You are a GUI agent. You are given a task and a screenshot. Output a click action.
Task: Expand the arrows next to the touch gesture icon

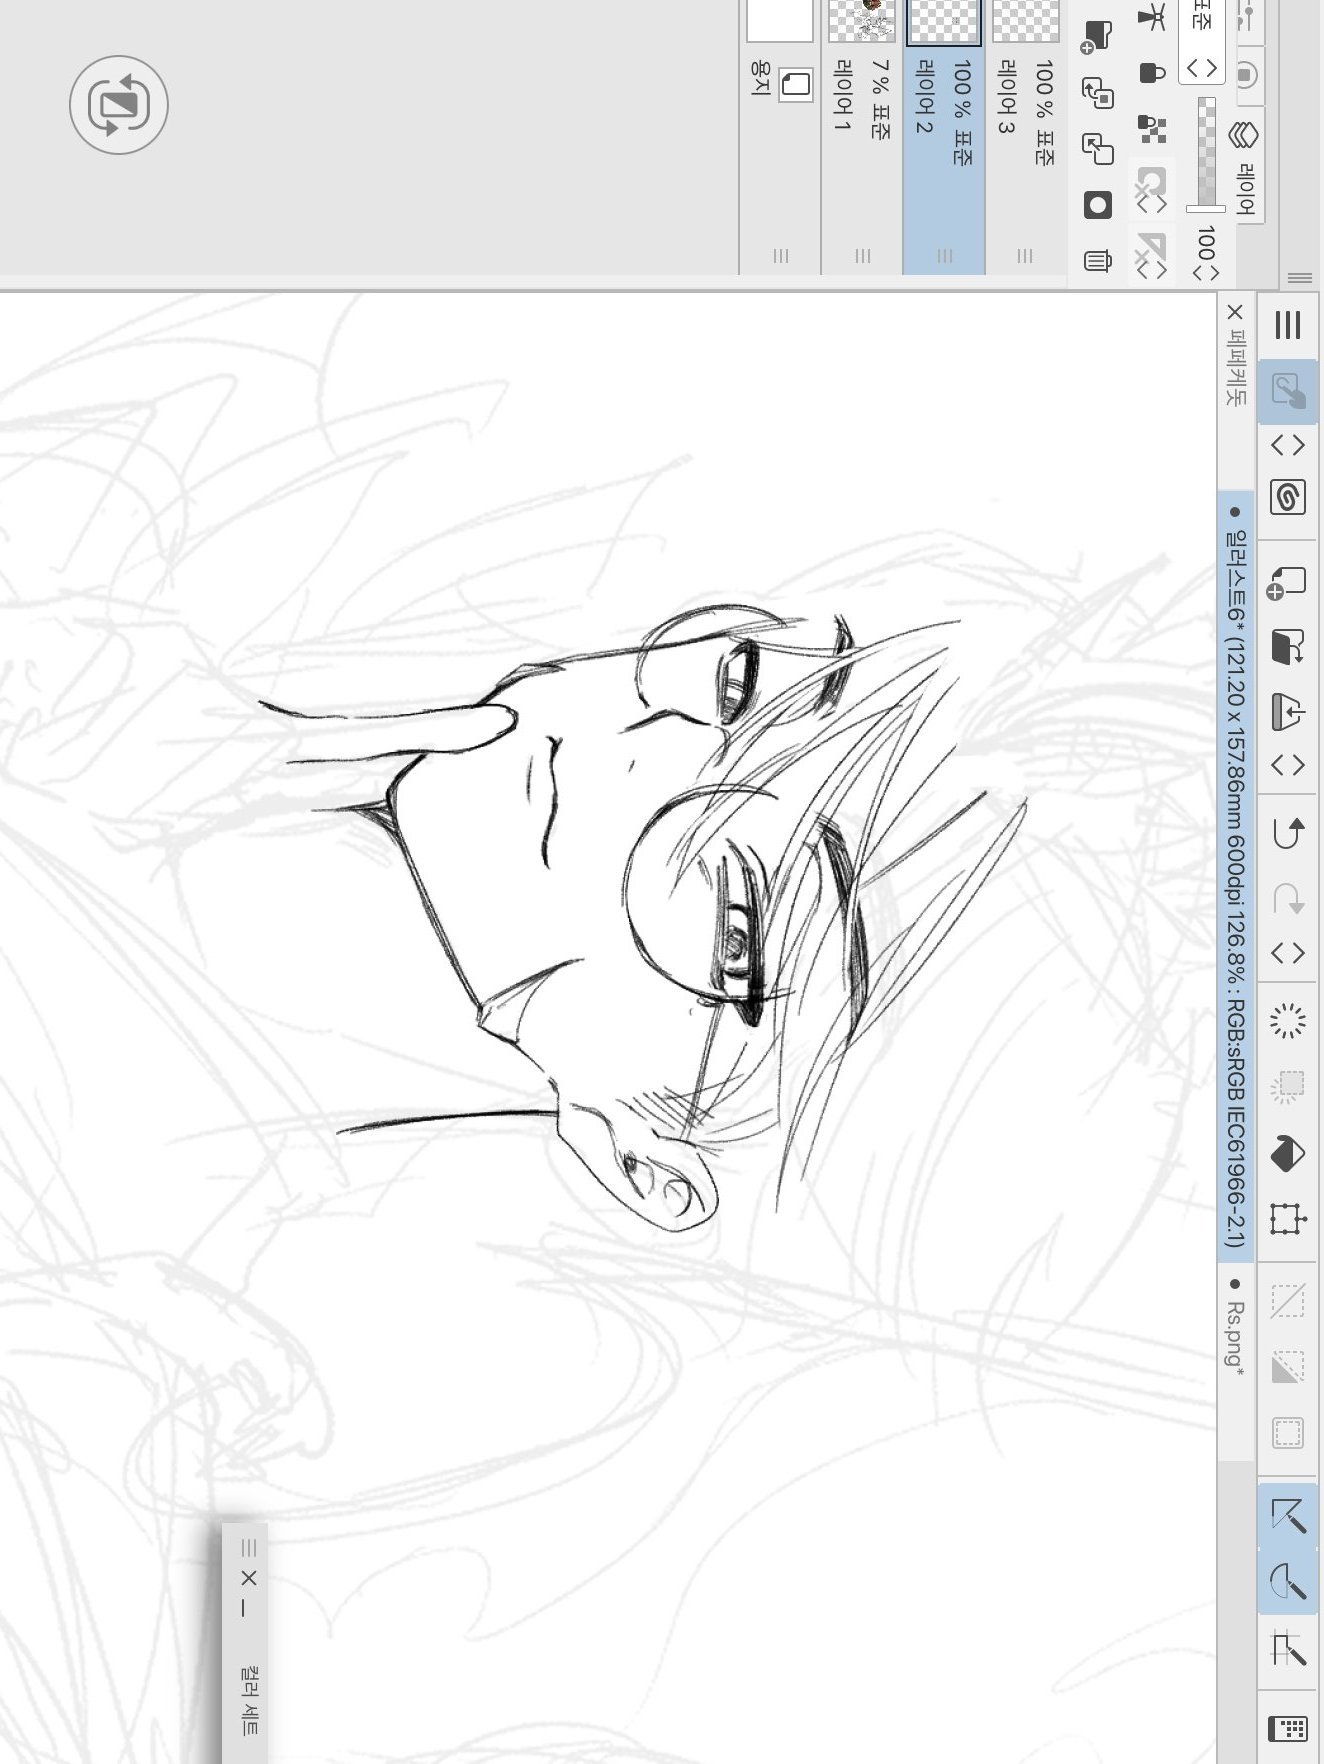click(x=1288, y=444)
